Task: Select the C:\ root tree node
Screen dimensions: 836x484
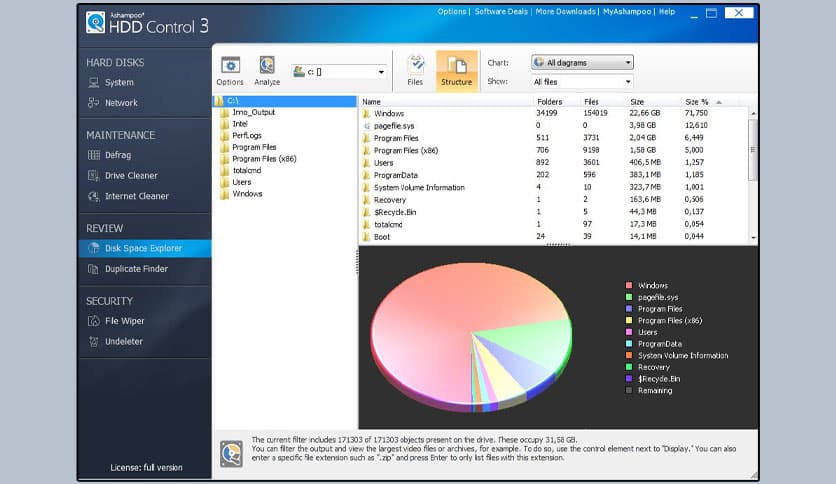Action: tap(285, 101)
